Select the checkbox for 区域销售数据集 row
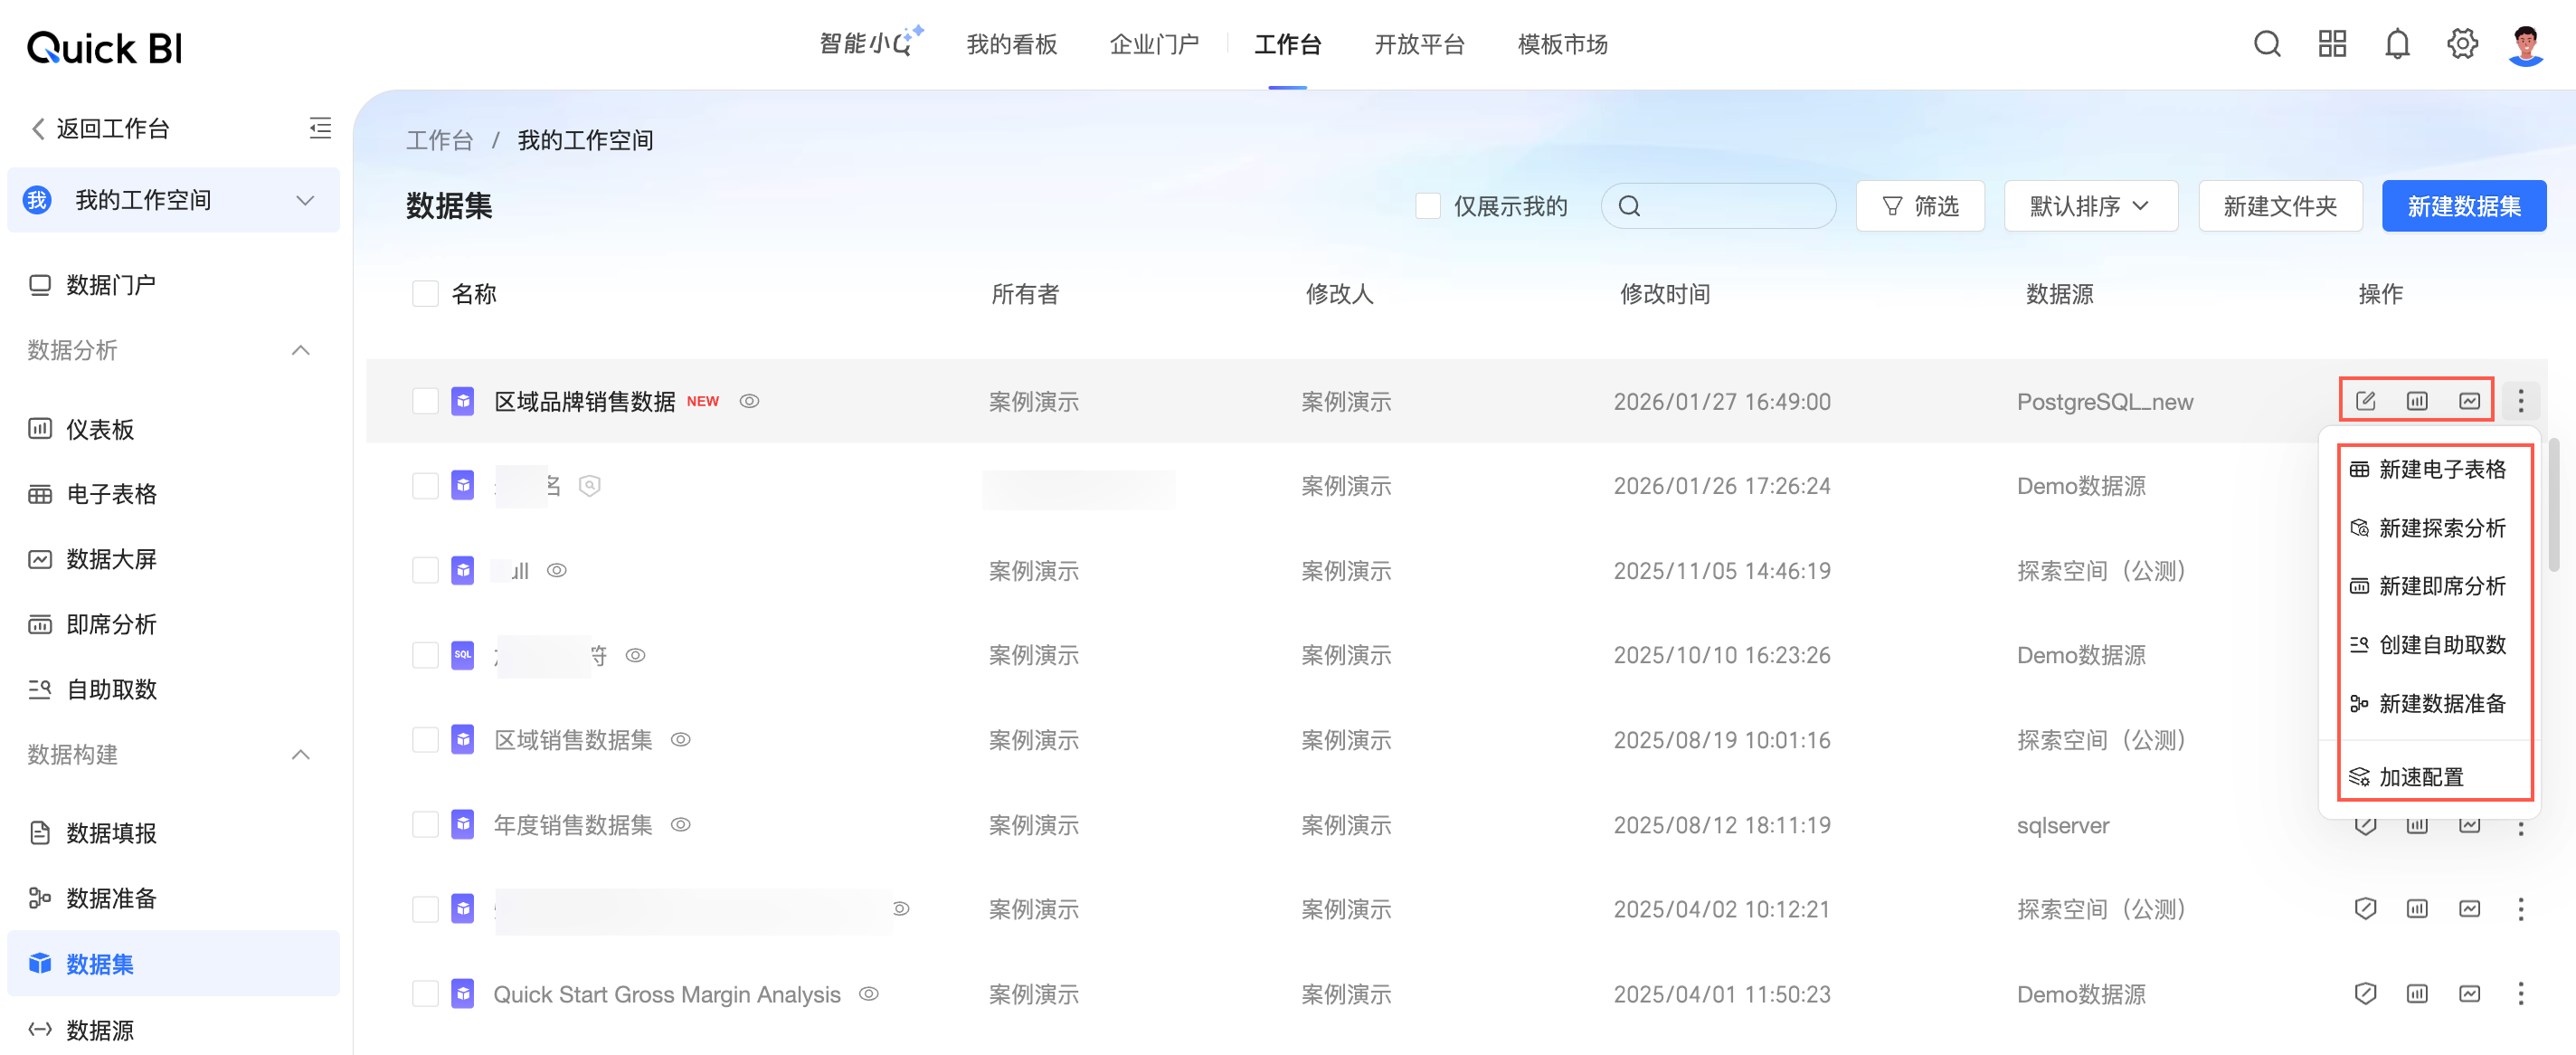2576x1055 pixels. tap(425, 740)
